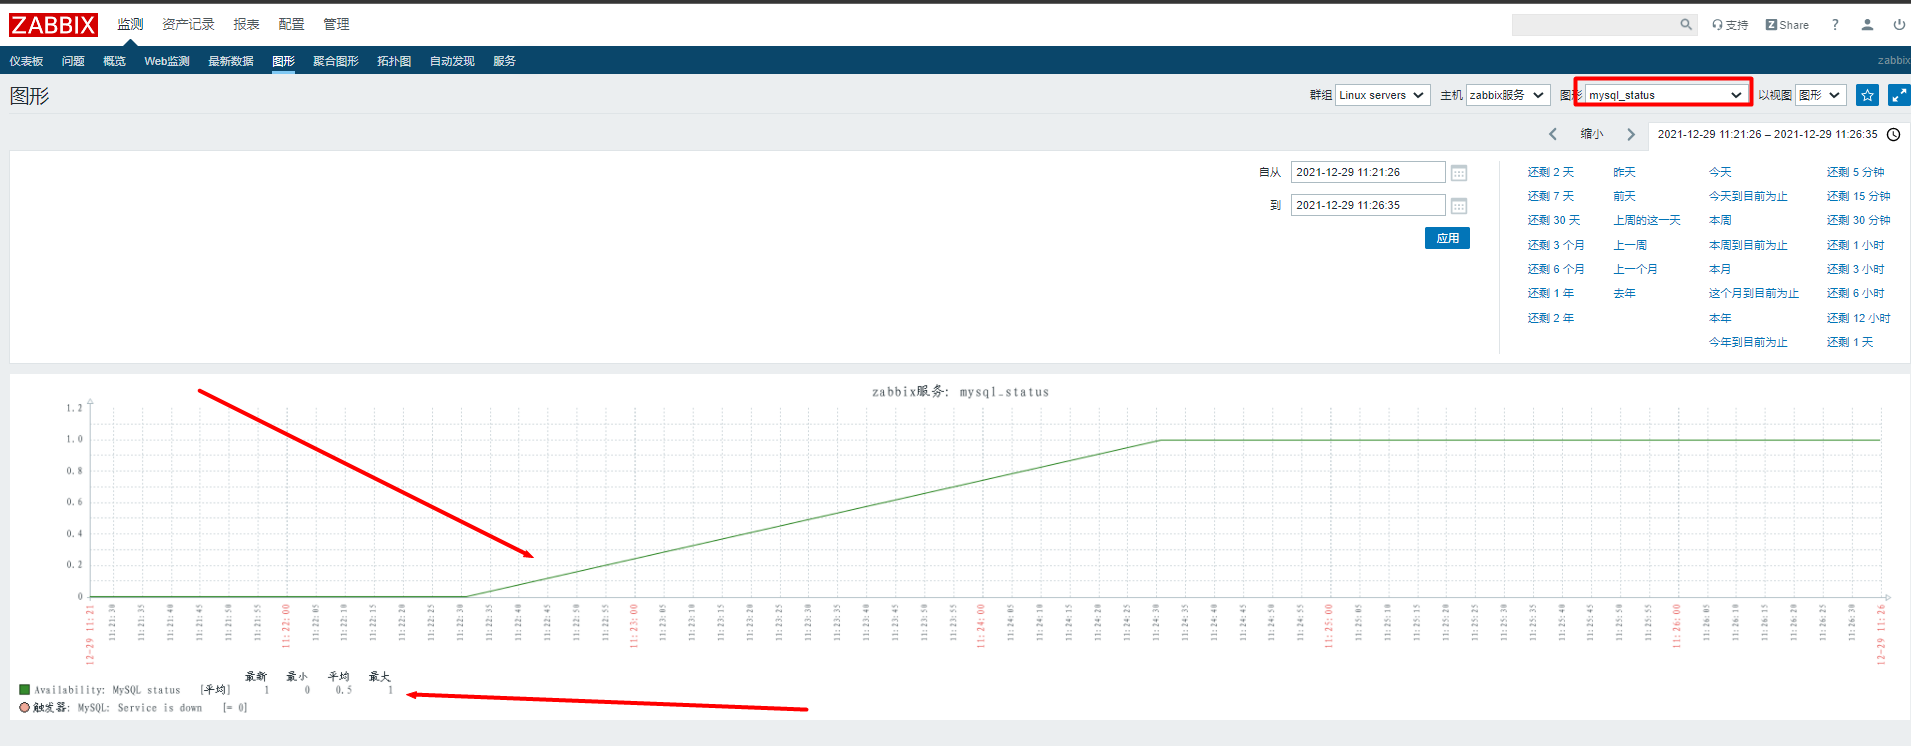The height and width of the screenshot is (746, 1911).
Task: Switch to 问题 submenu
Action: click(x=73, y=61)
